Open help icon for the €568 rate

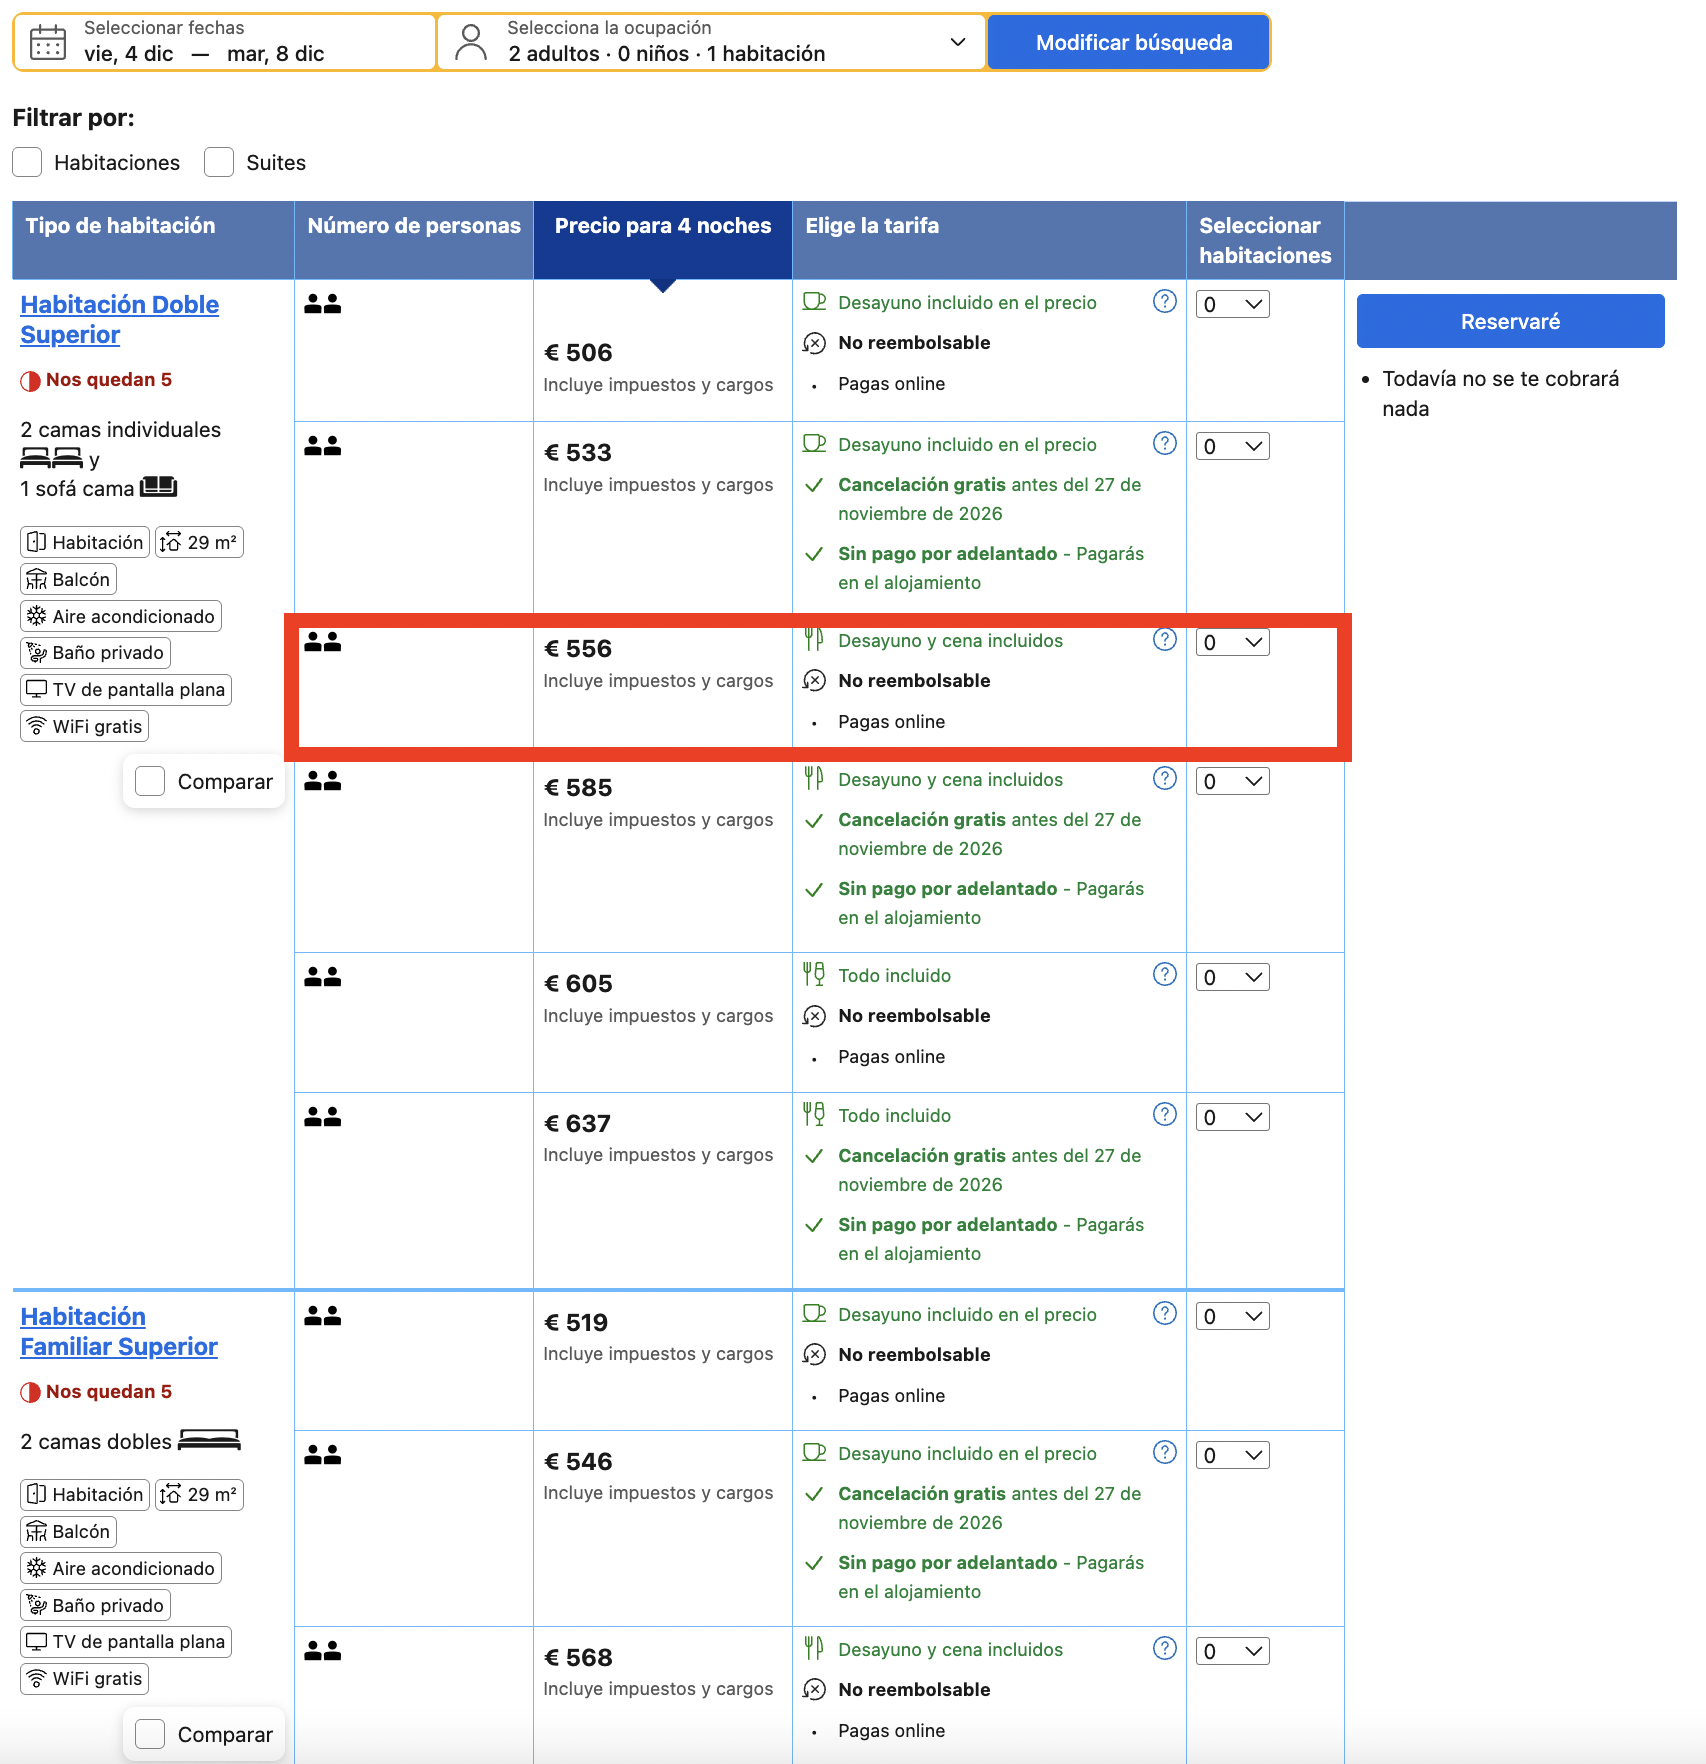tap(1164, 1648)
